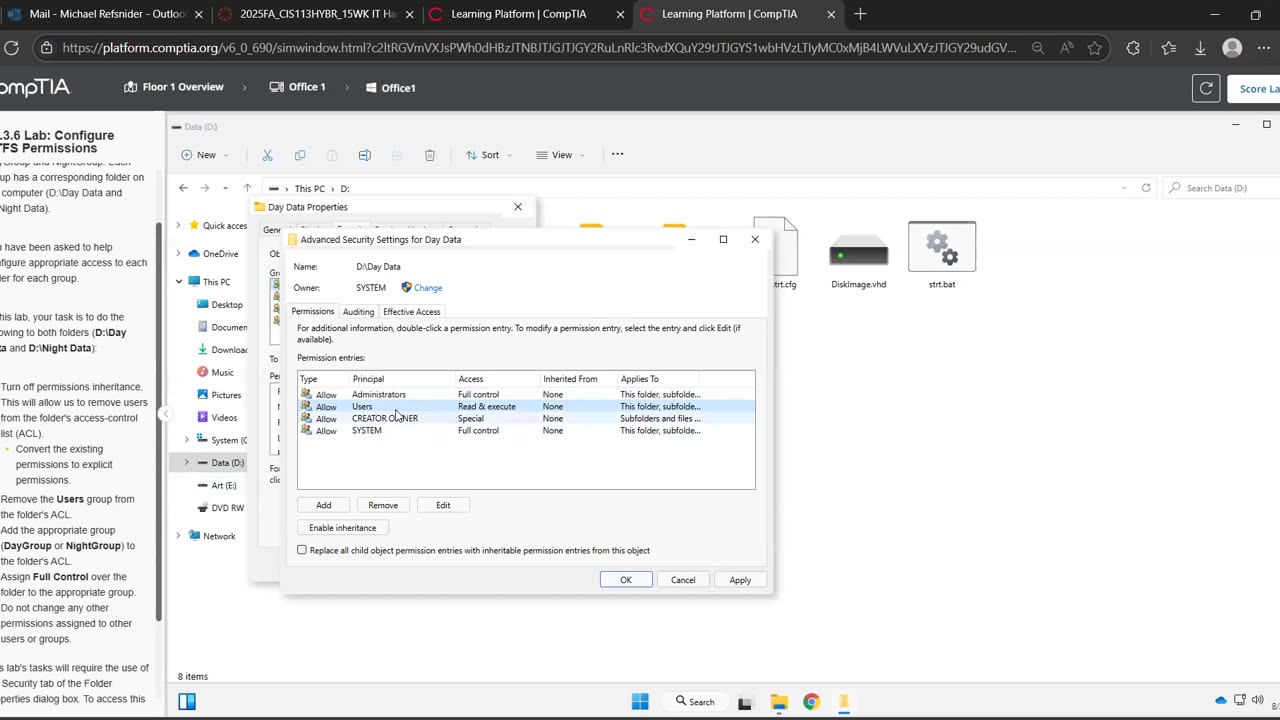
Task: Click Cancel in Advanced Security Settings
Action: [683, 580]
